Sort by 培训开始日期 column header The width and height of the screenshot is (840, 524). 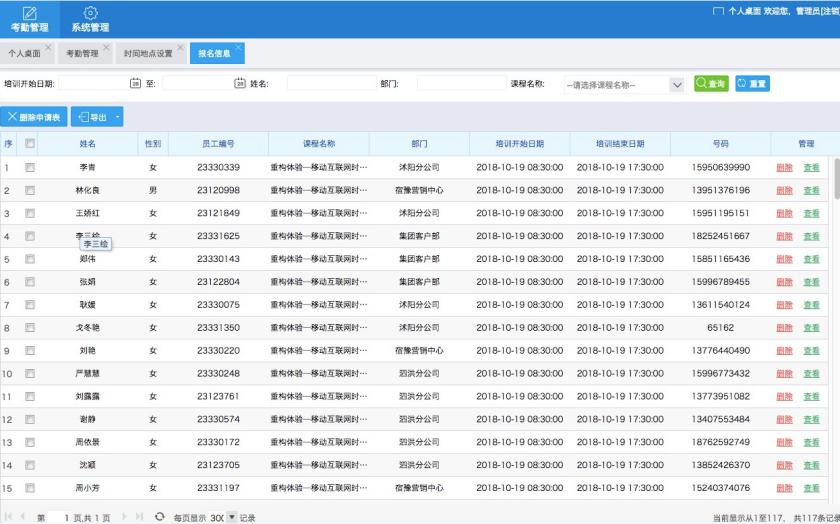(x=520, y=144)
